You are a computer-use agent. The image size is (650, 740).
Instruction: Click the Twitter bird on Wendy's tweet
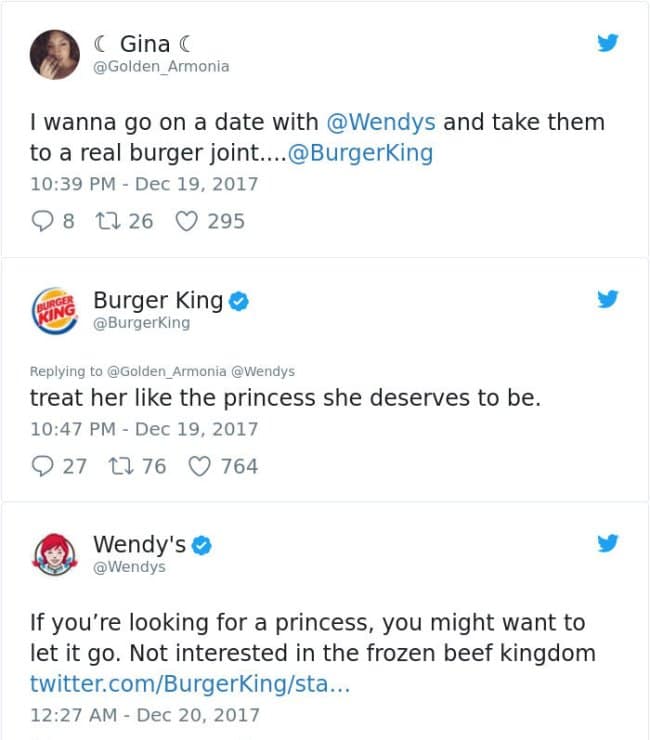(608, 543)
